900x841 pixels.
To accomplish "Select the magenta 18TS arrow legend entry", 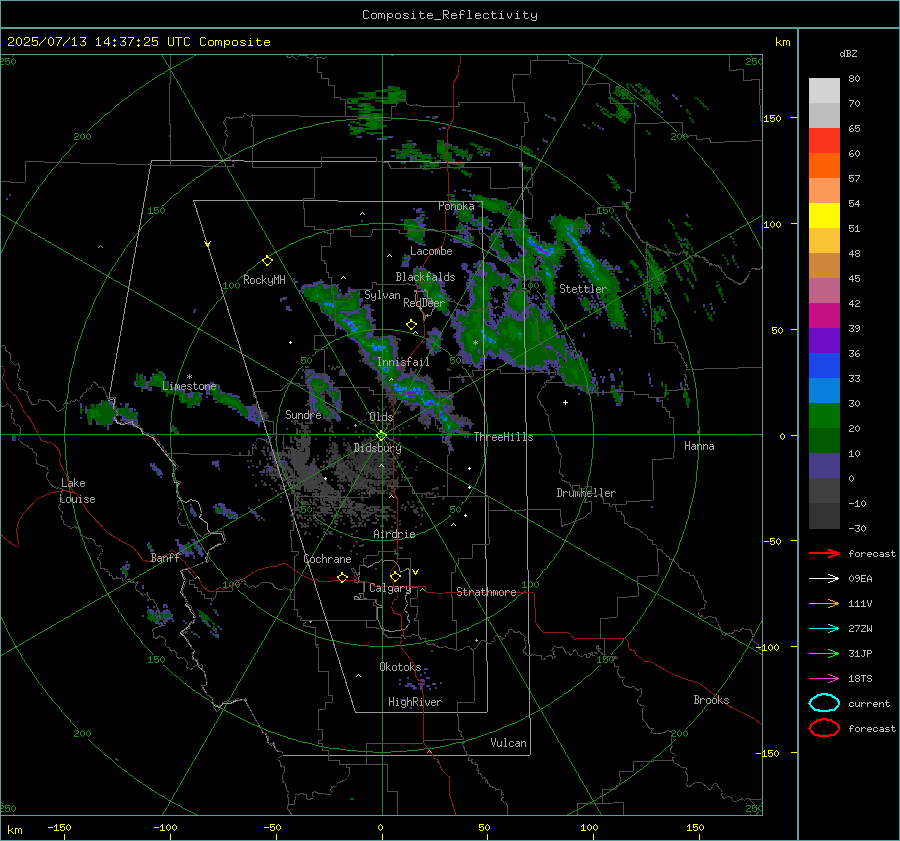I will click(824, 679).
